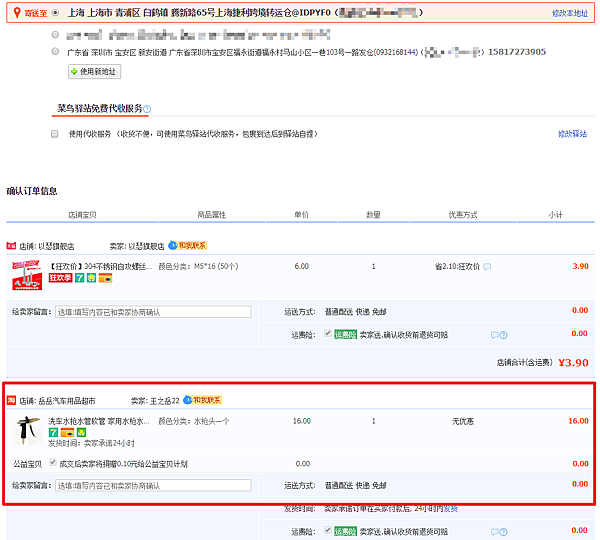Select the 广东省 深圳市 宝安区 address radio button
This screenshot has height=540, width=600.
[x=55, y=51]
